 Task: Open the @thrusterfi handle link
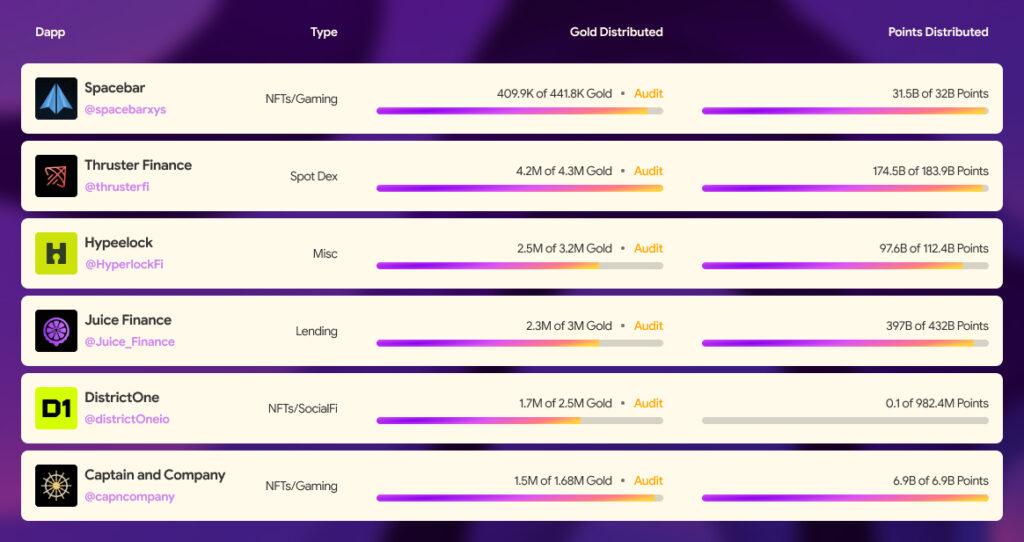tap(117, 187)
